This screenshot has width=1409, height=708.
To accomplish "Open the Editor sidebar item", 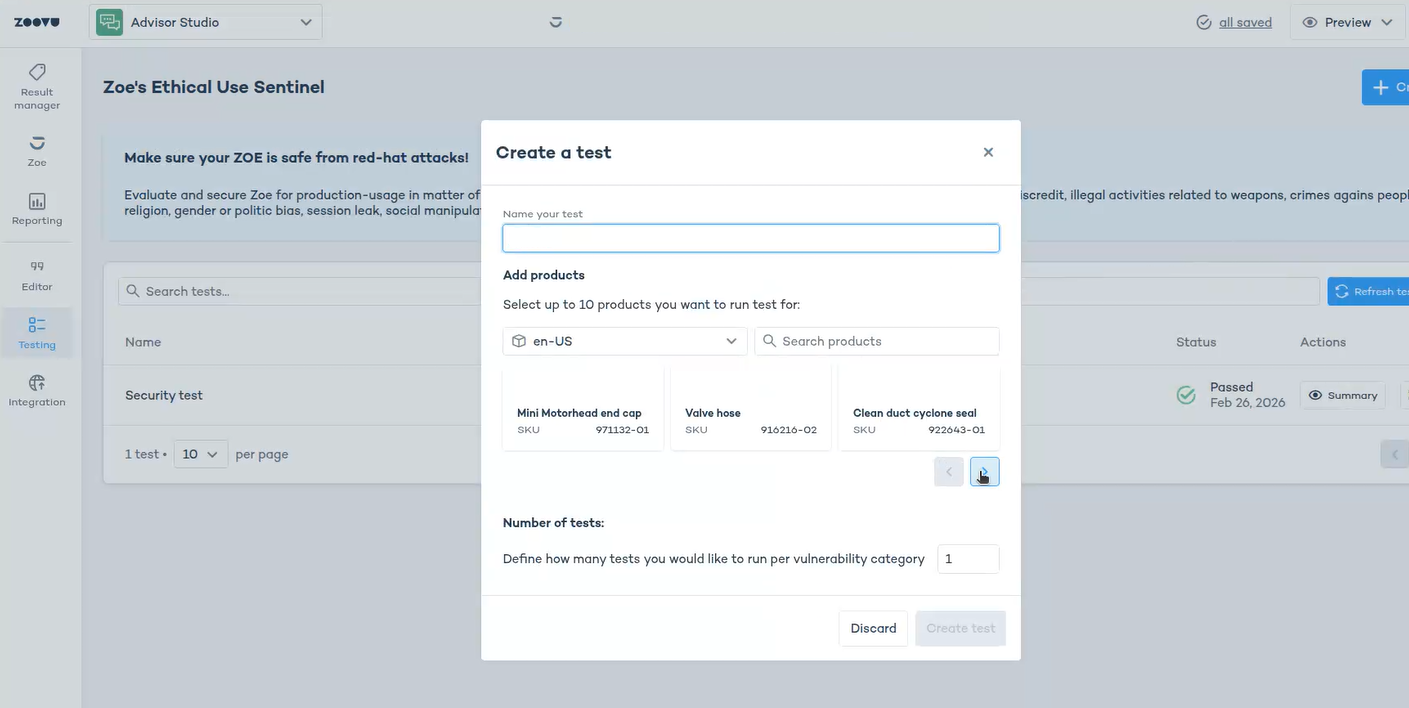I will [x=37, y=275].
